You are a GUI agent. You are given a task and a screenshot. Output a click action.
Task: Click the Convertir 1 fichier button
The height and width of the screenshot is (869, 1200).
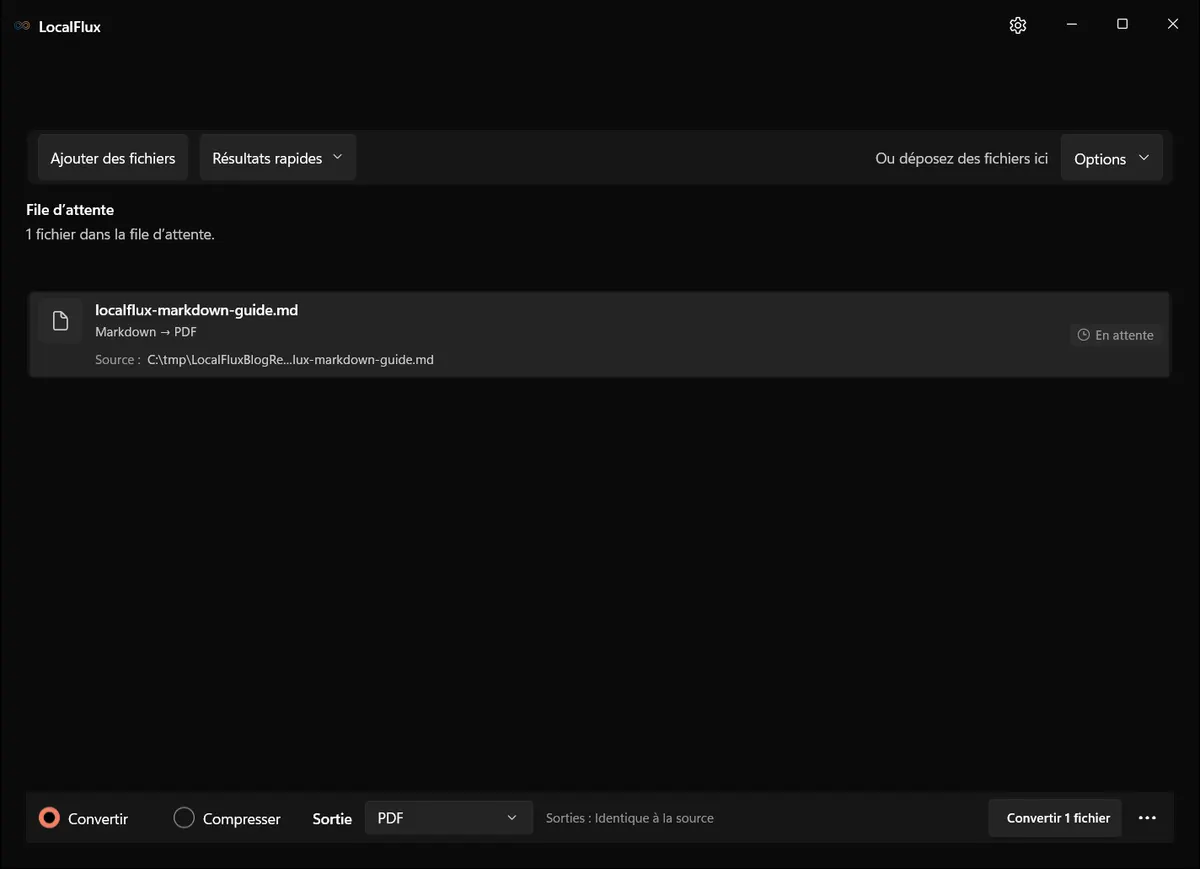click(x=1058, y=818)
